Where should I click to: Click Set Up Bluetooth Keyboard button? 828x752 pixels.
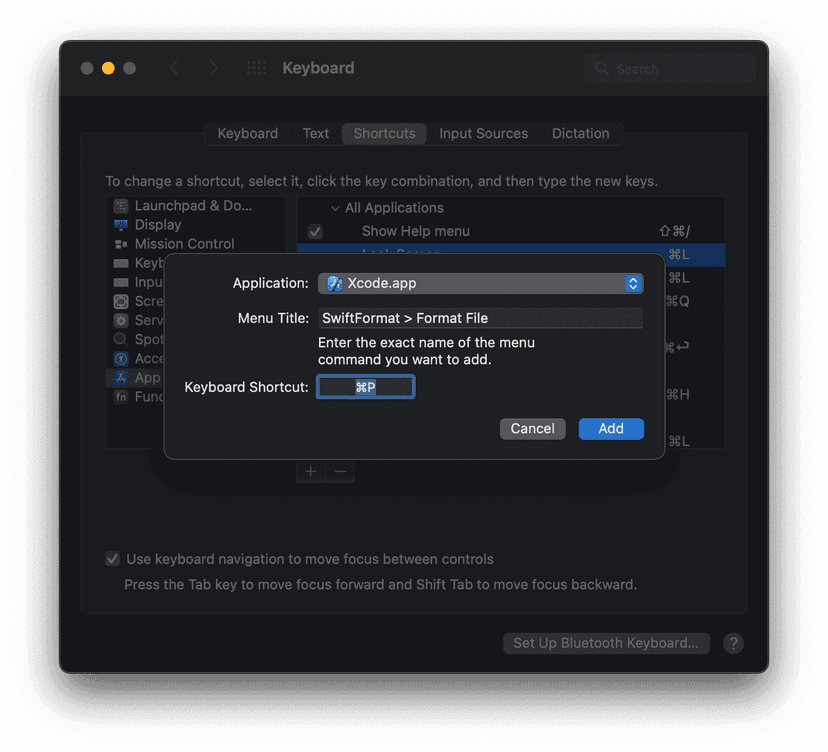pos(606,643)
